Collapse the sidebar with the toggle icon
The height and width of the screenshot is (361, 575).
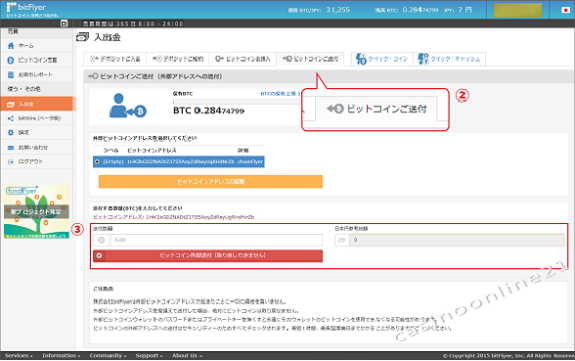[64, 23]
